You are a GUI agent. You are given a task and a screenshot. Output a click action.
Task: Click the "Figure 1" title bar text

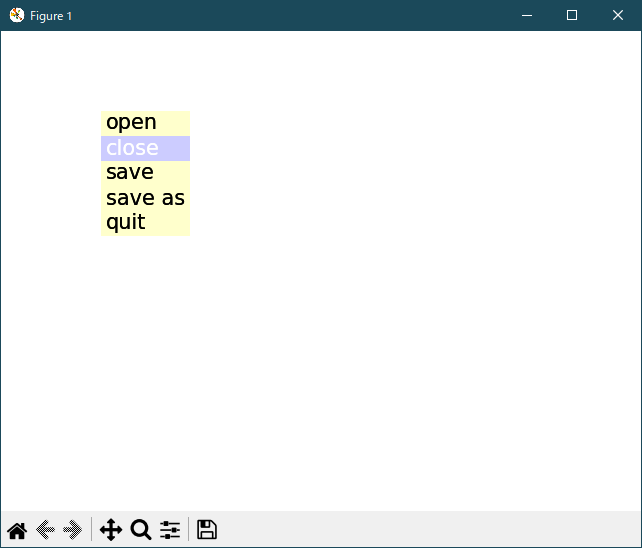51,16
